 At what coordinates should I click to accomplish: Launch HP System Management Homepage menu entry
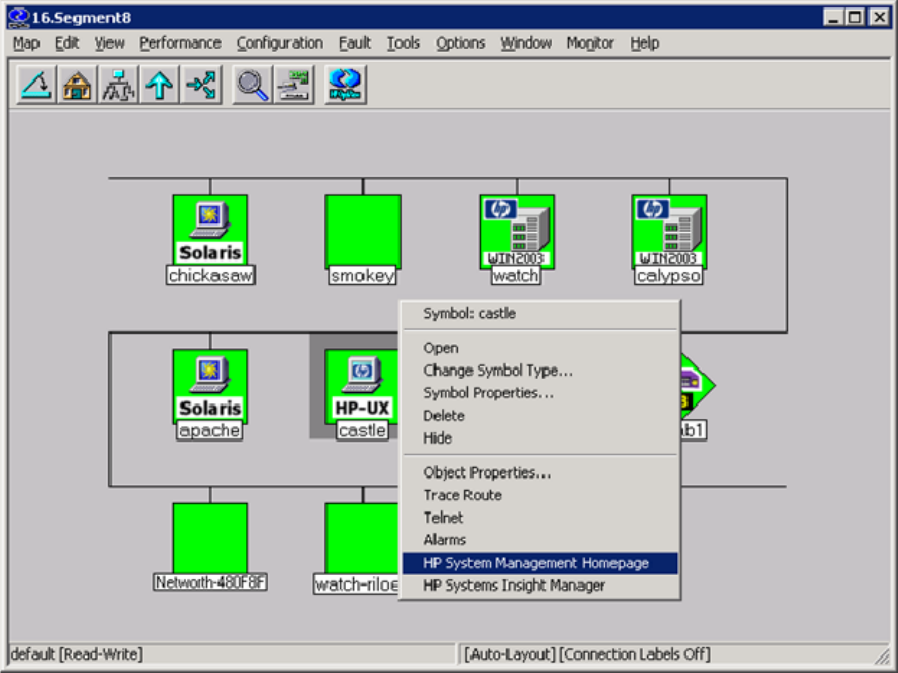540,563
